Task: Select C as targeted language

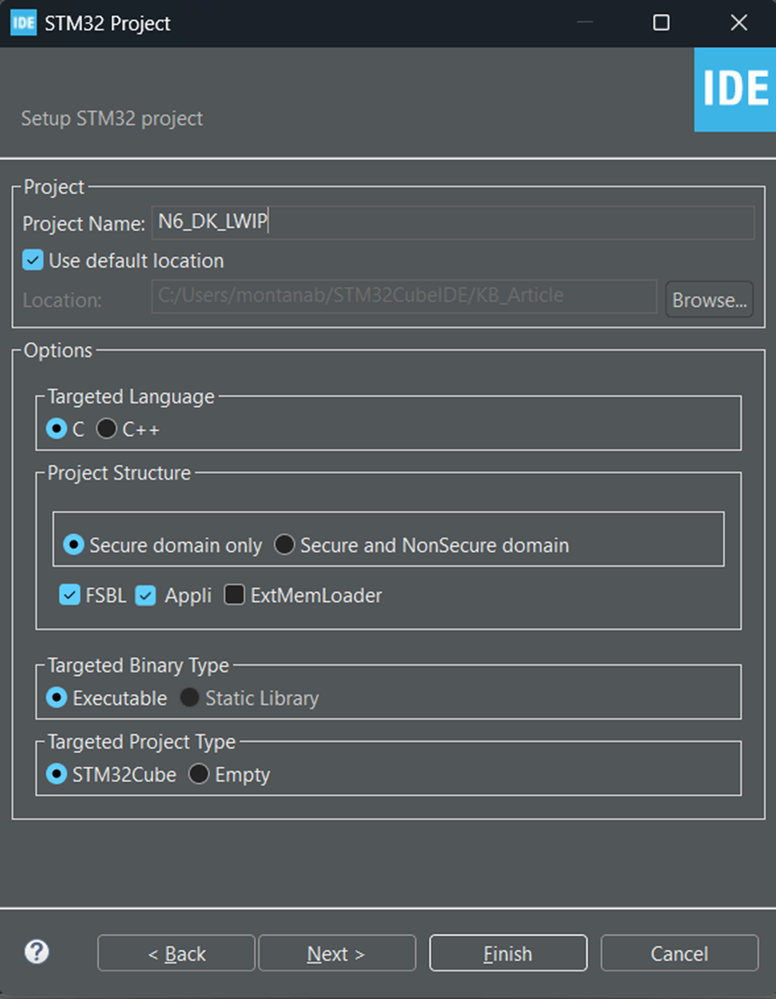Action: [57, 429]
